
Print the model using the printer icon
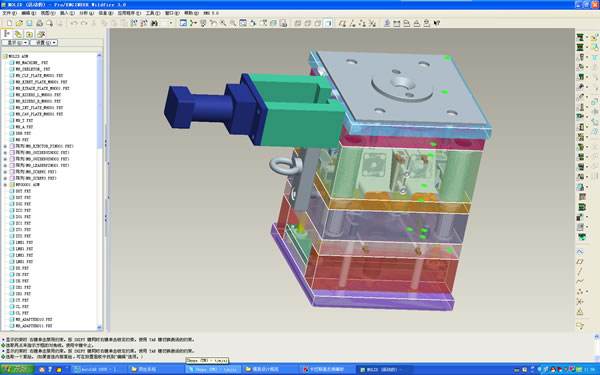39,23
